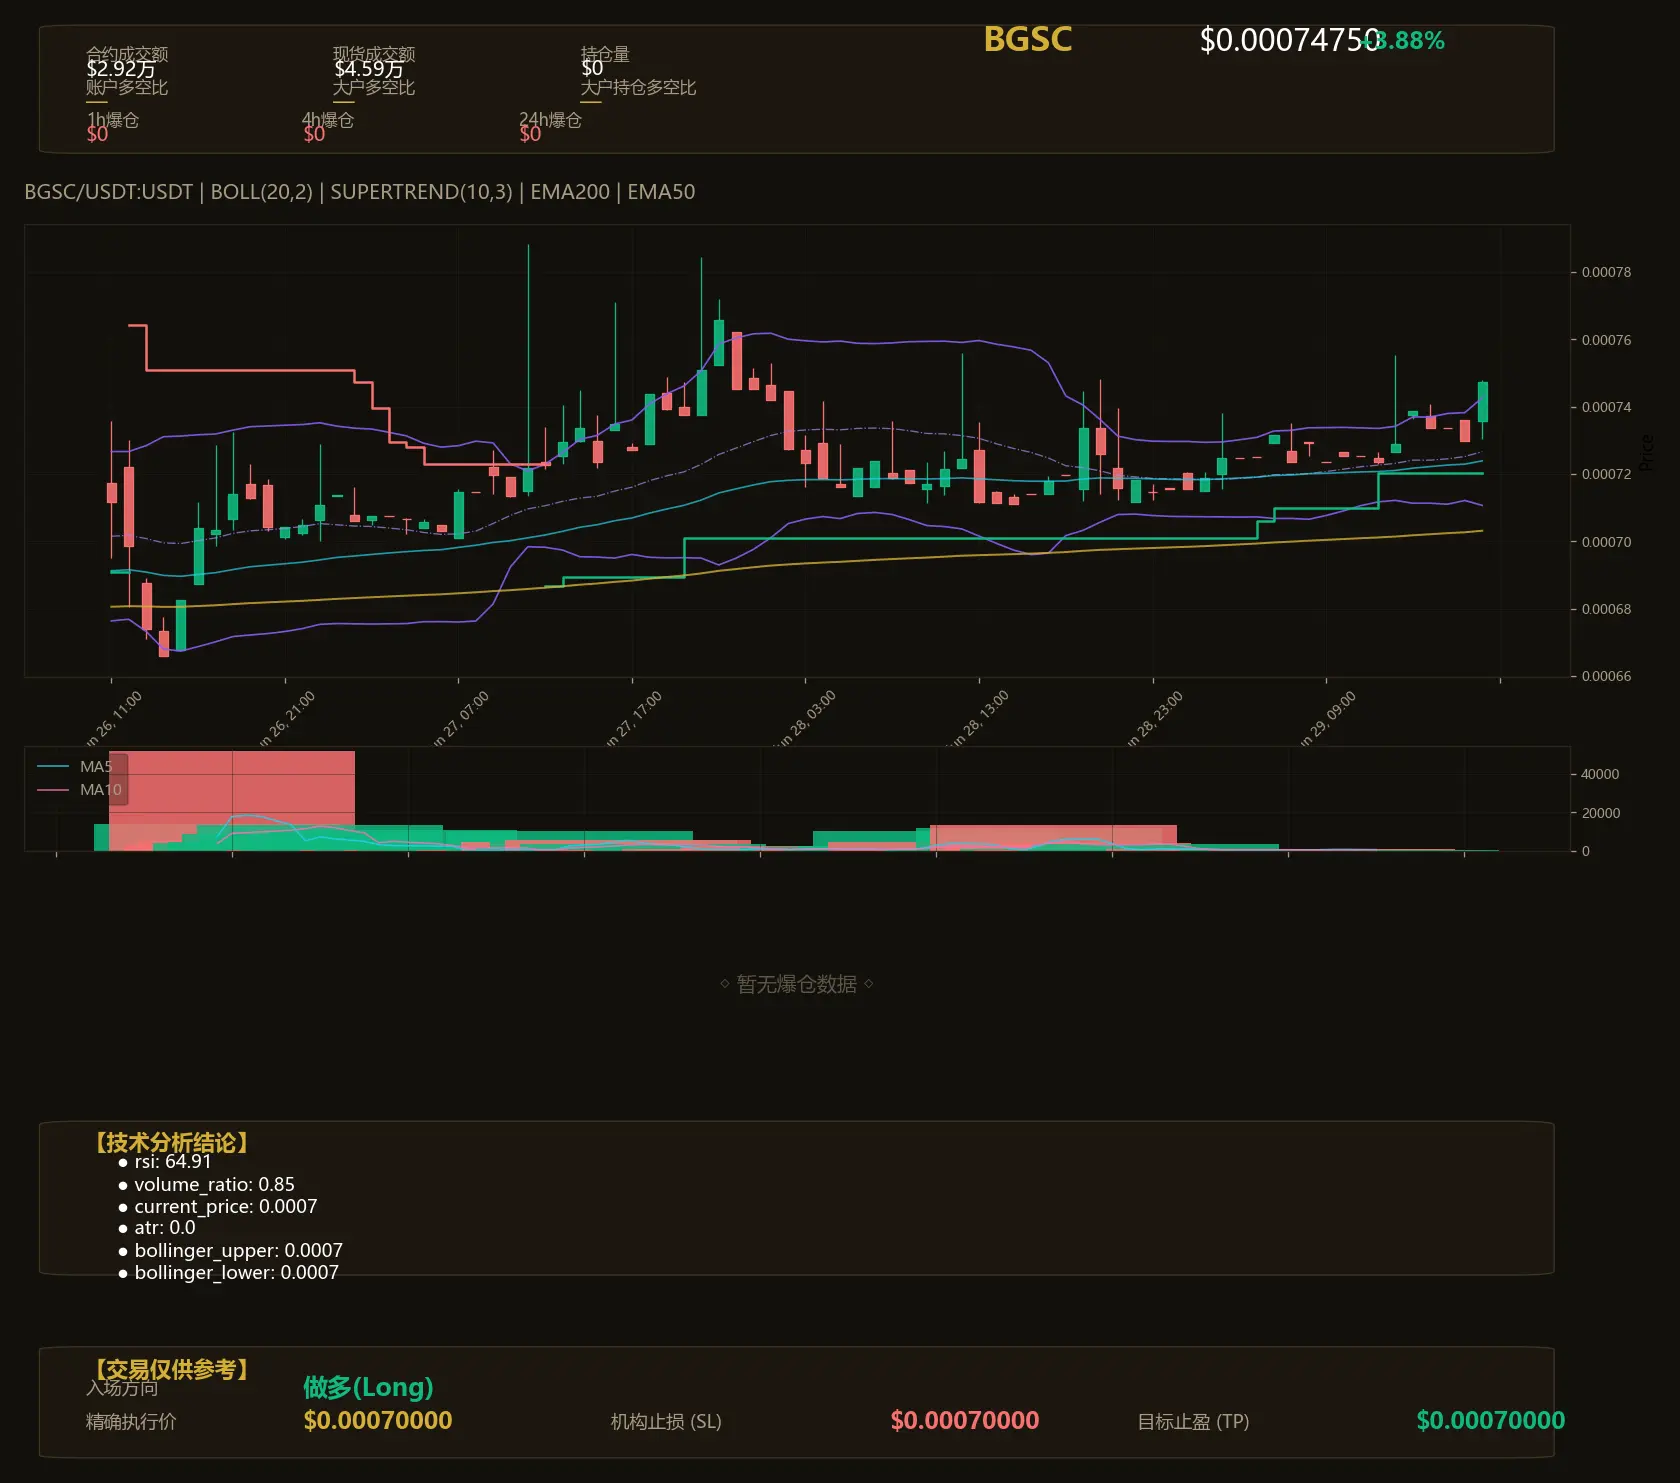Click the 0.00068 price axis label

click(x=1606, y=609)
